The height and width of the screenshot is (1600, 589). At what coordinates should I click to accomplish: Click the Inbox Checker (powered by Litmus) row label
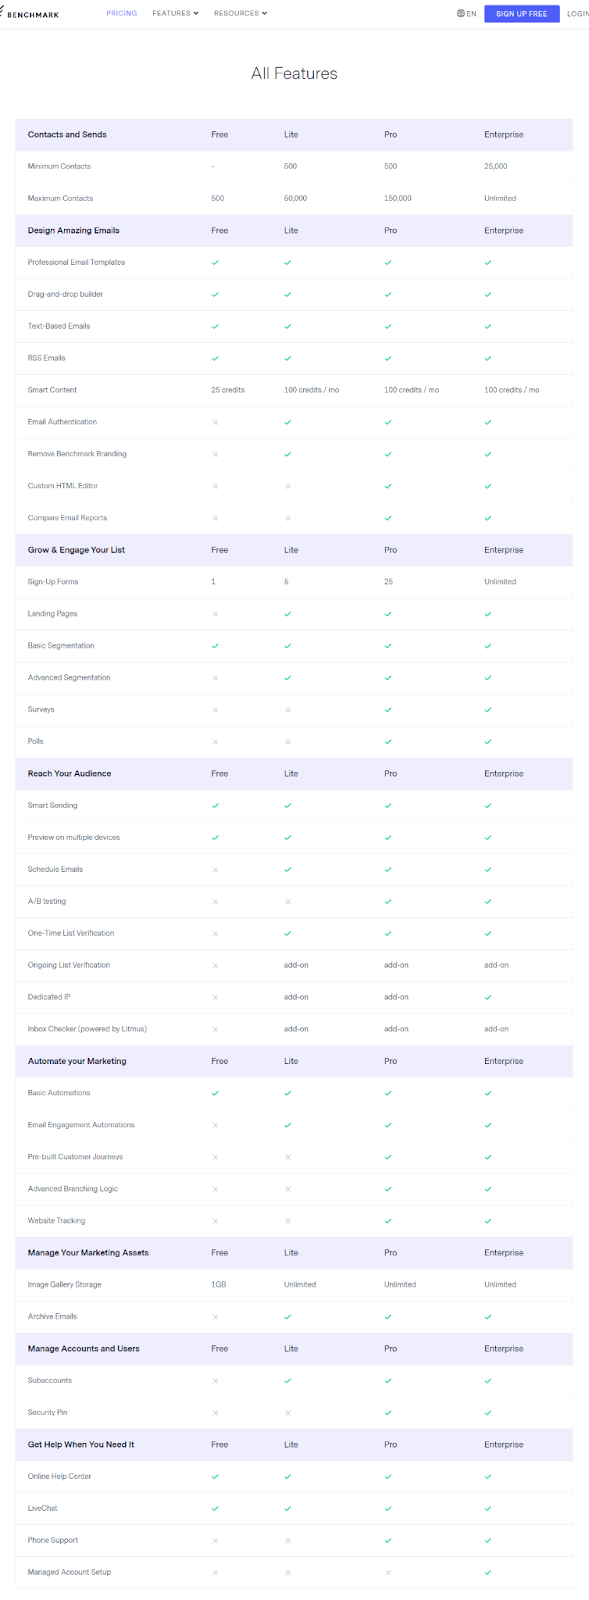(87, 1029)
